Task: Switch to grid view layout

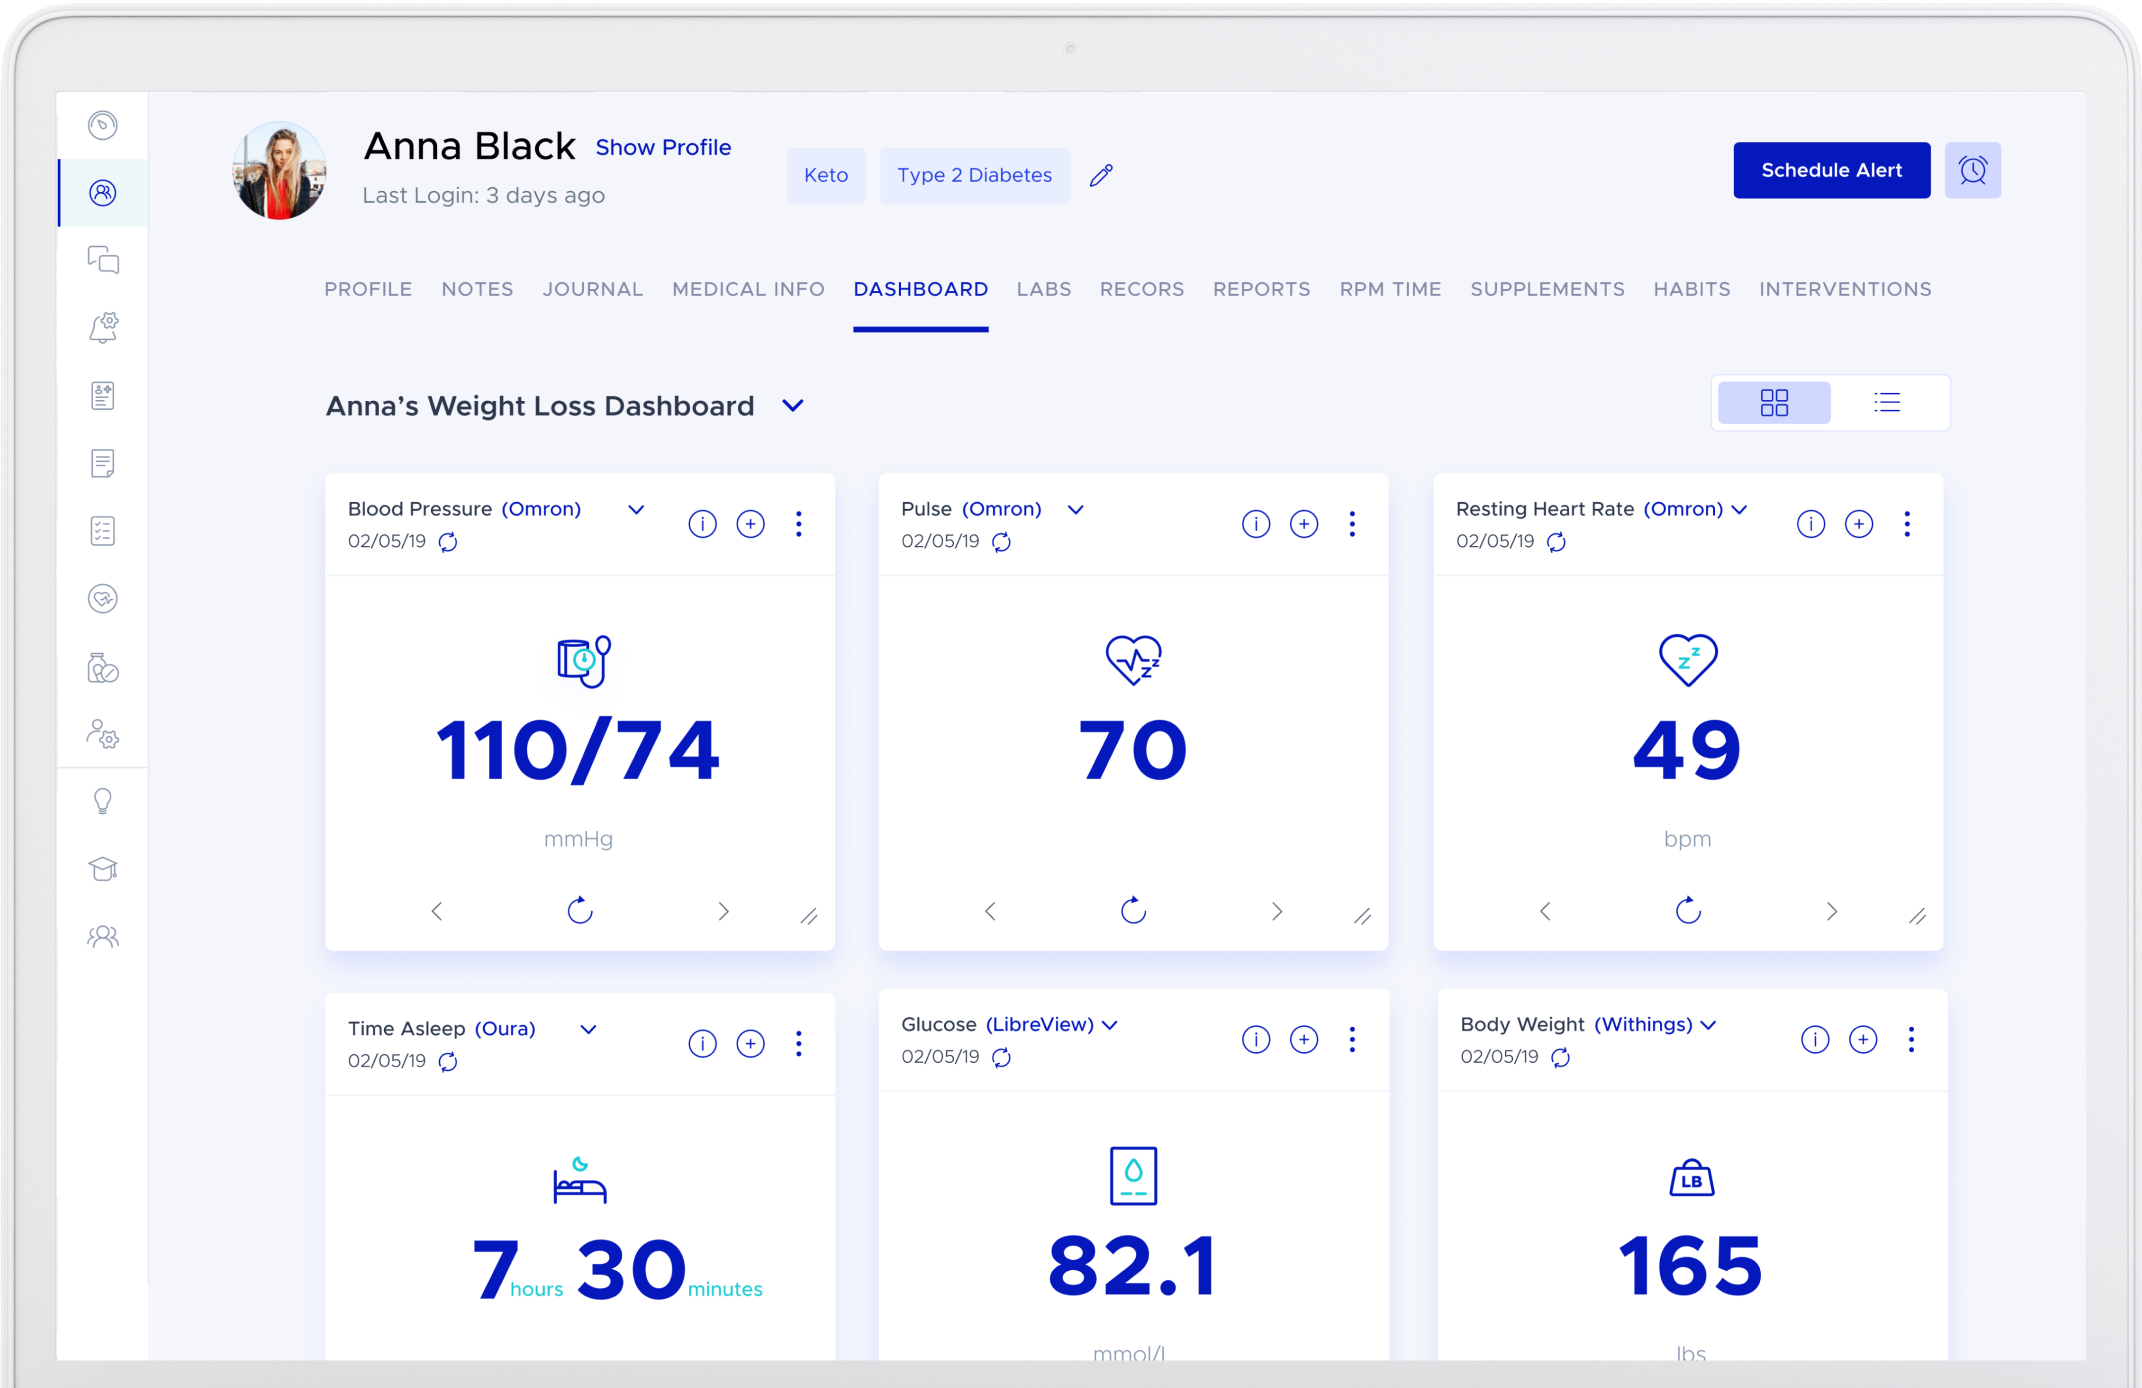Action: (1774, 403)
